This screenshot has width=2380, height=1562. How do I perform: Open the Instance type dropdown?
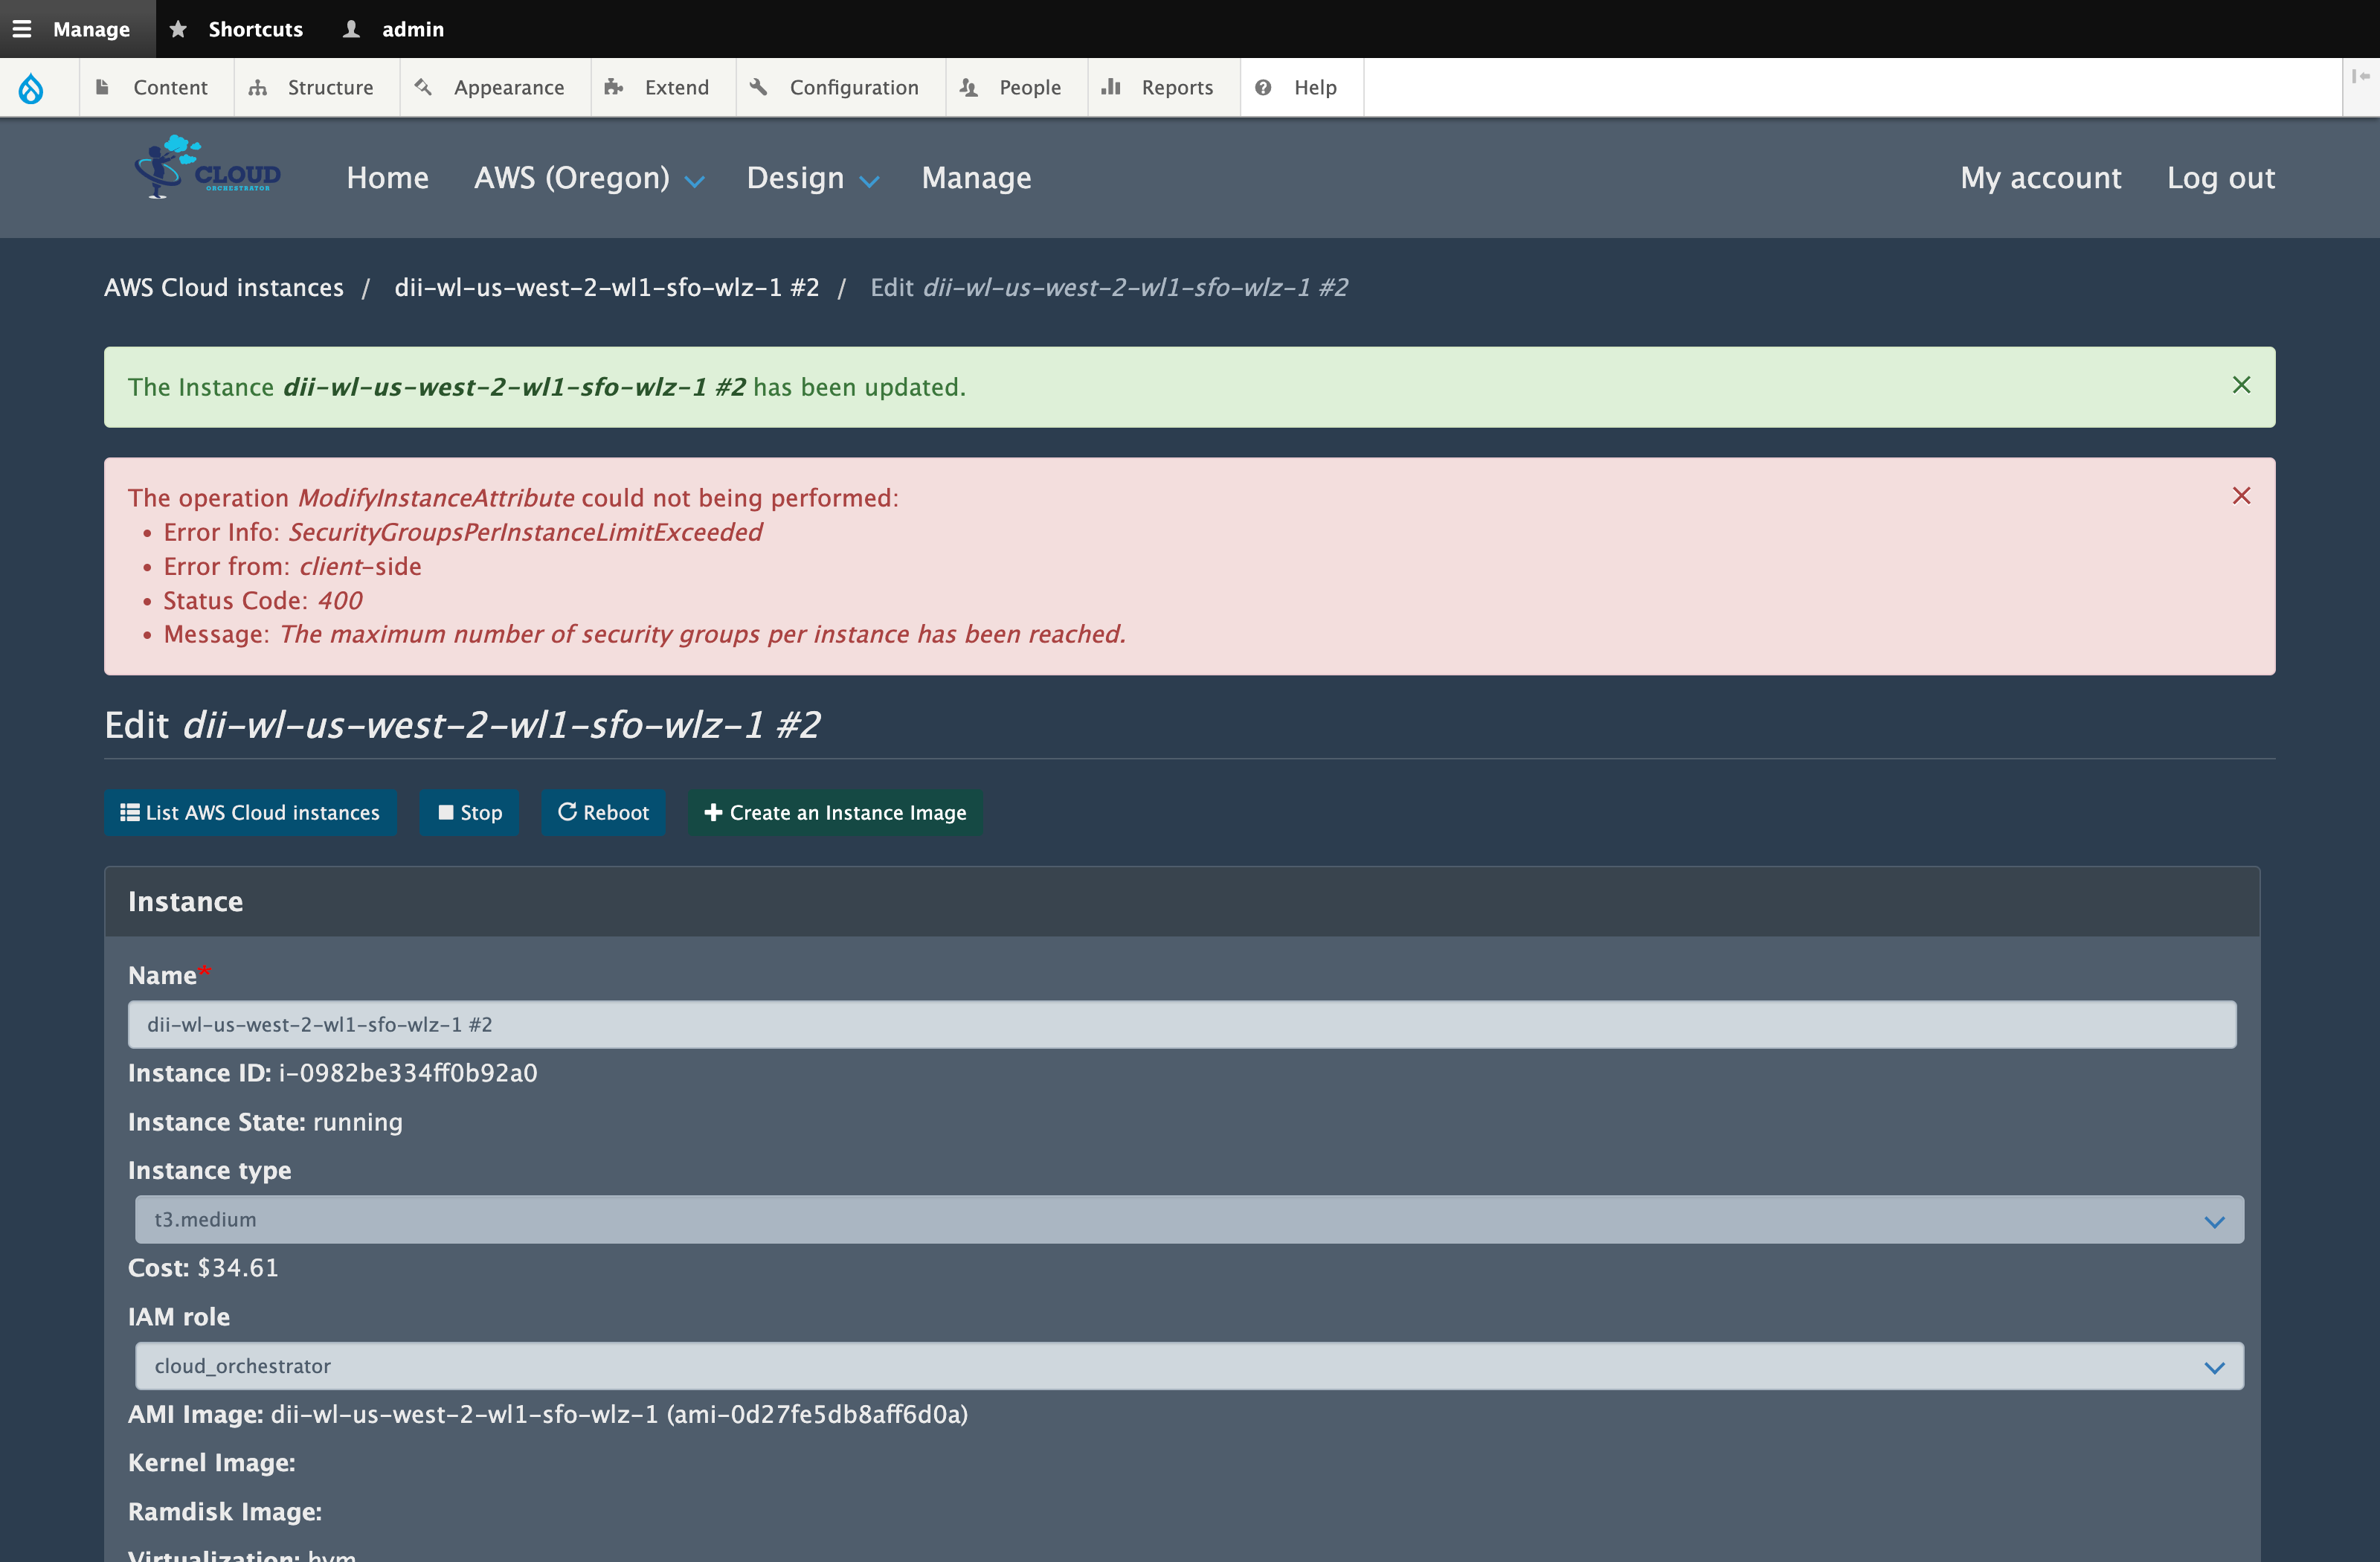coord(1189,1220)
